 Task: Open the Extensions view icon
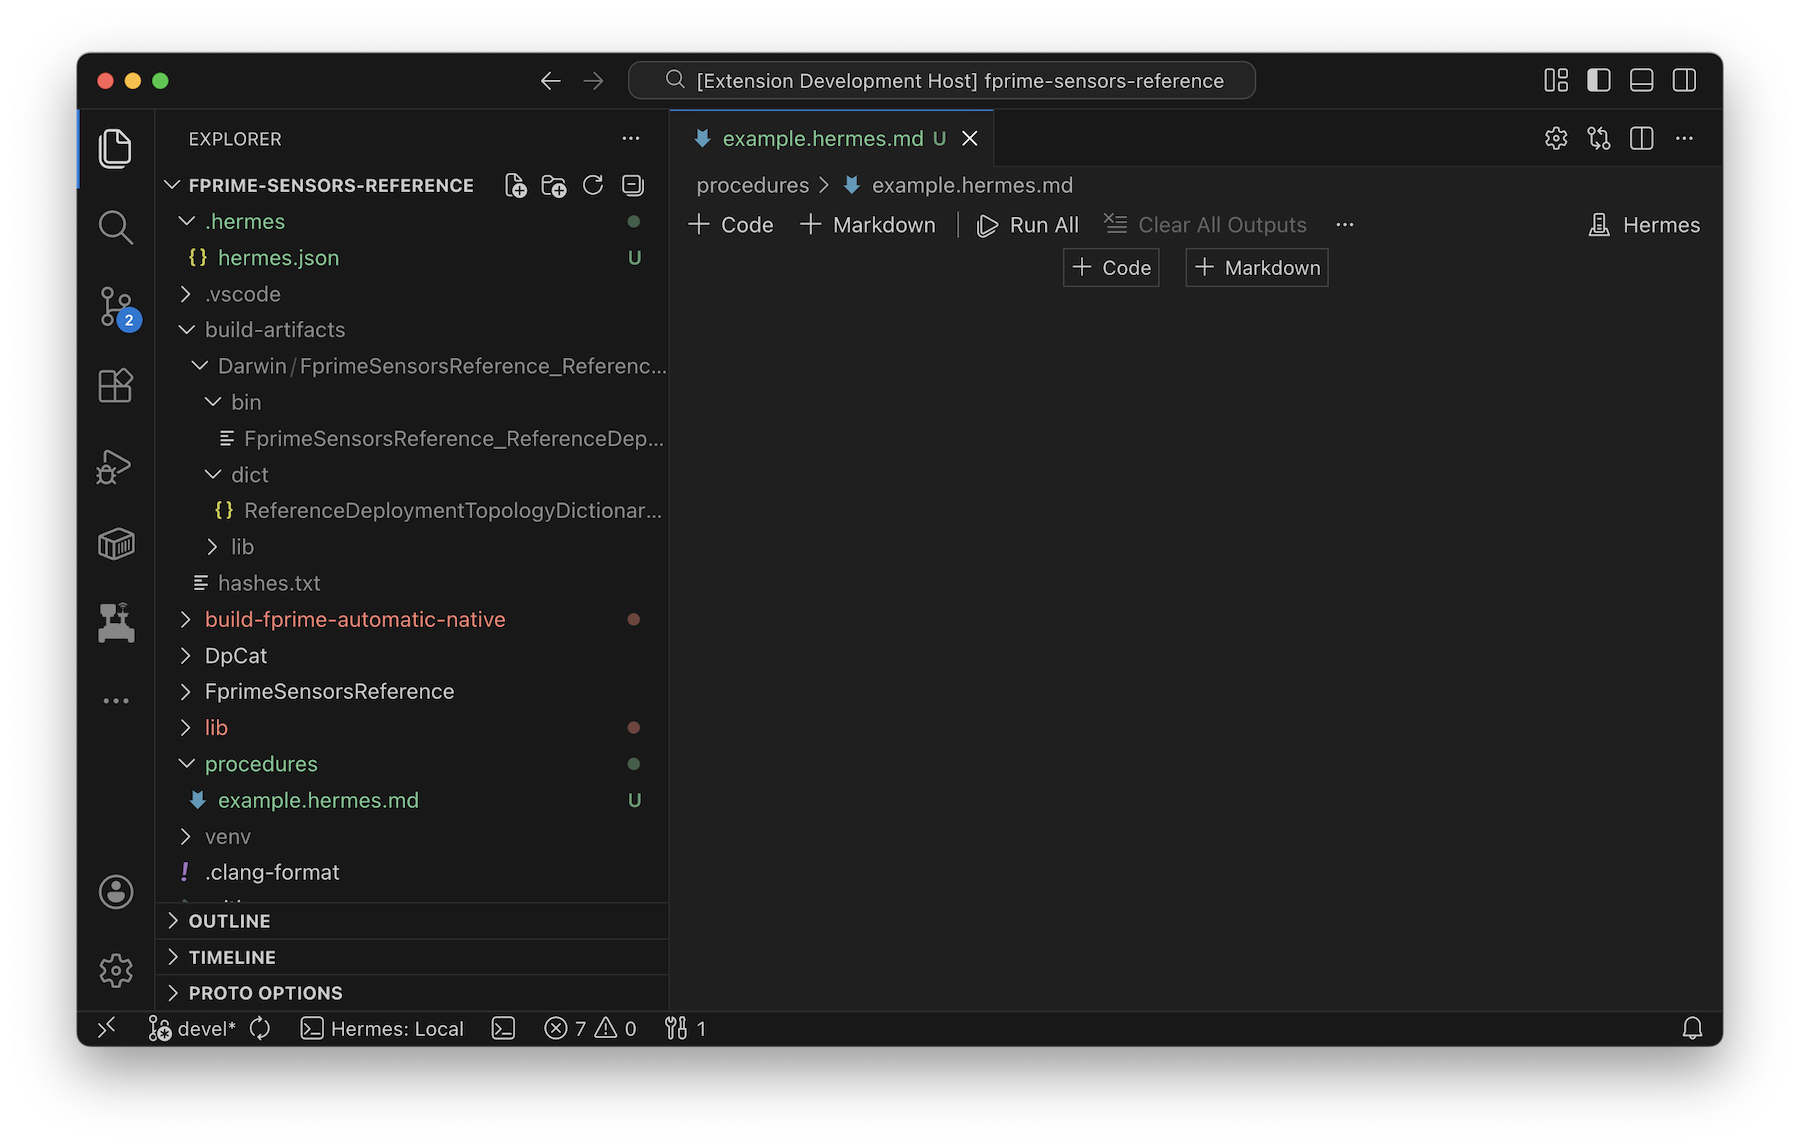coord(116,386)
